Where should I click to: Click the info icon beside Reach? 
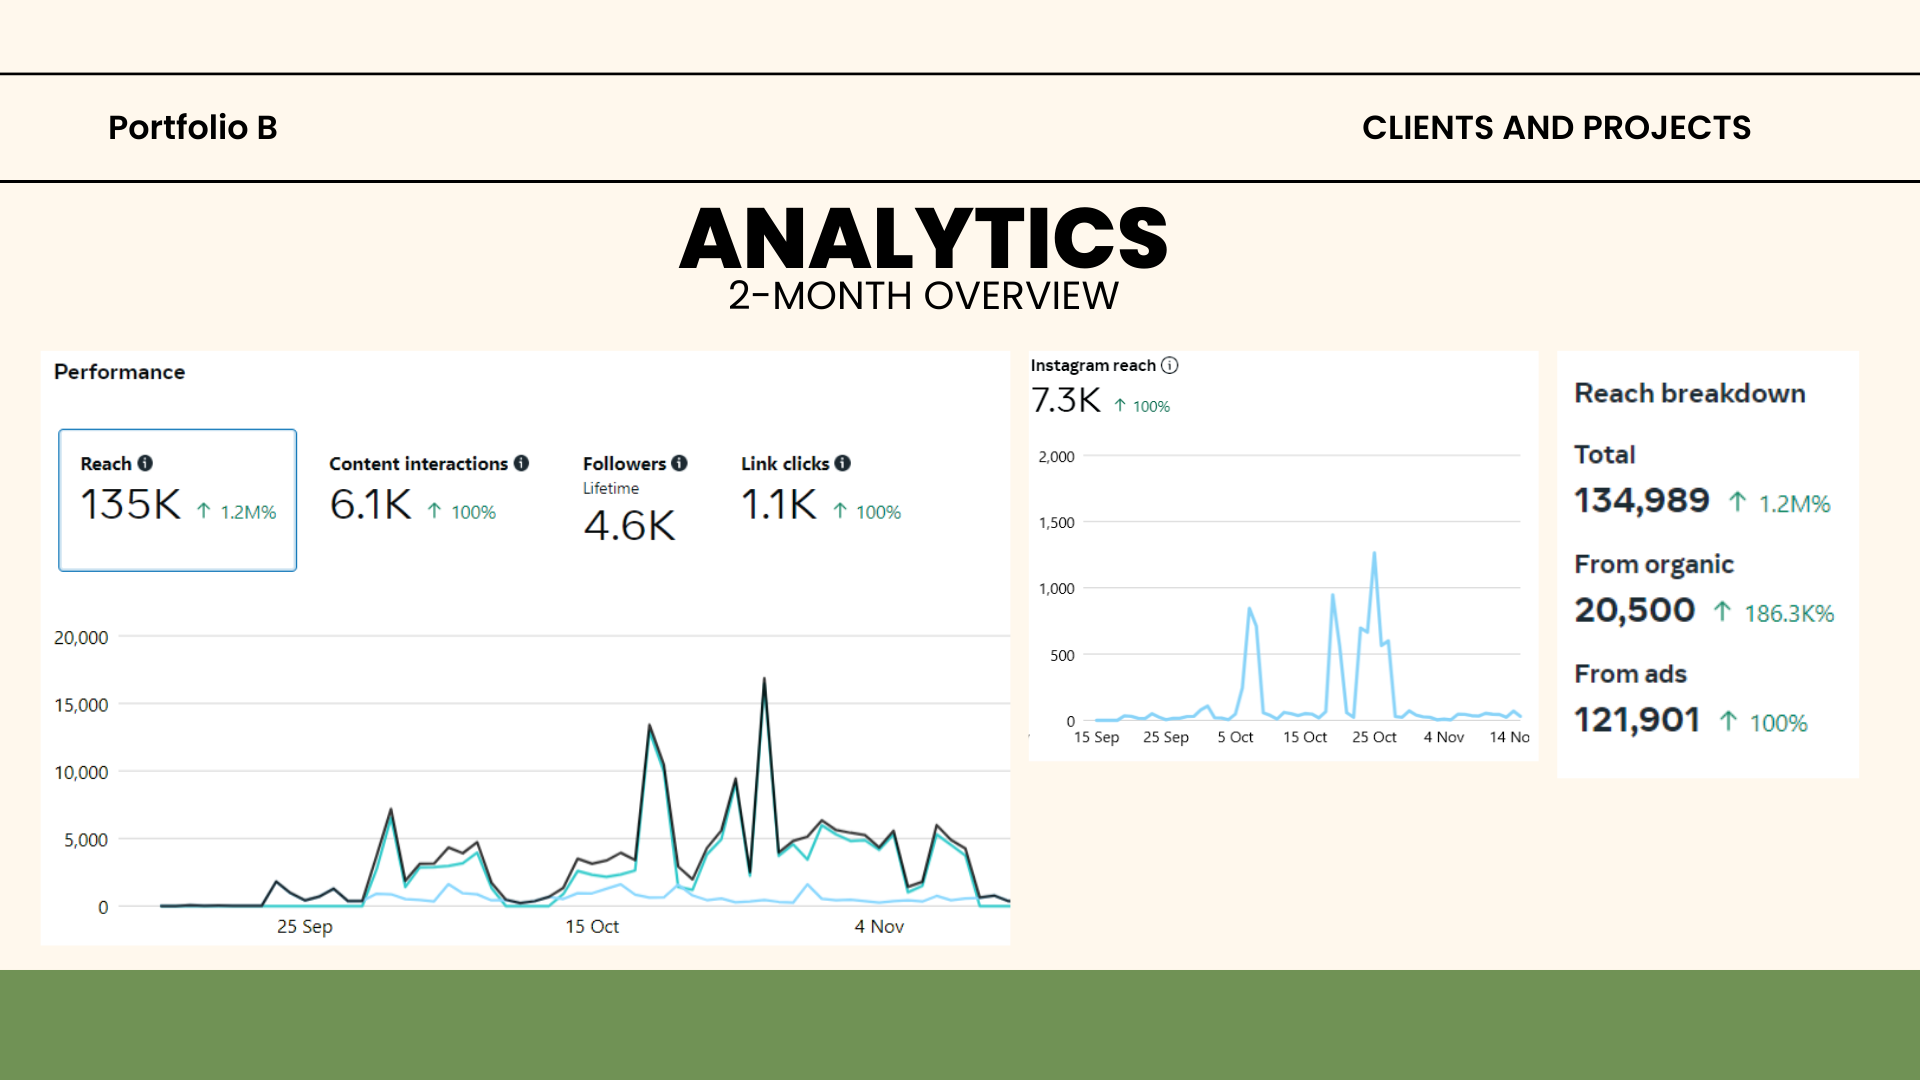145,463
